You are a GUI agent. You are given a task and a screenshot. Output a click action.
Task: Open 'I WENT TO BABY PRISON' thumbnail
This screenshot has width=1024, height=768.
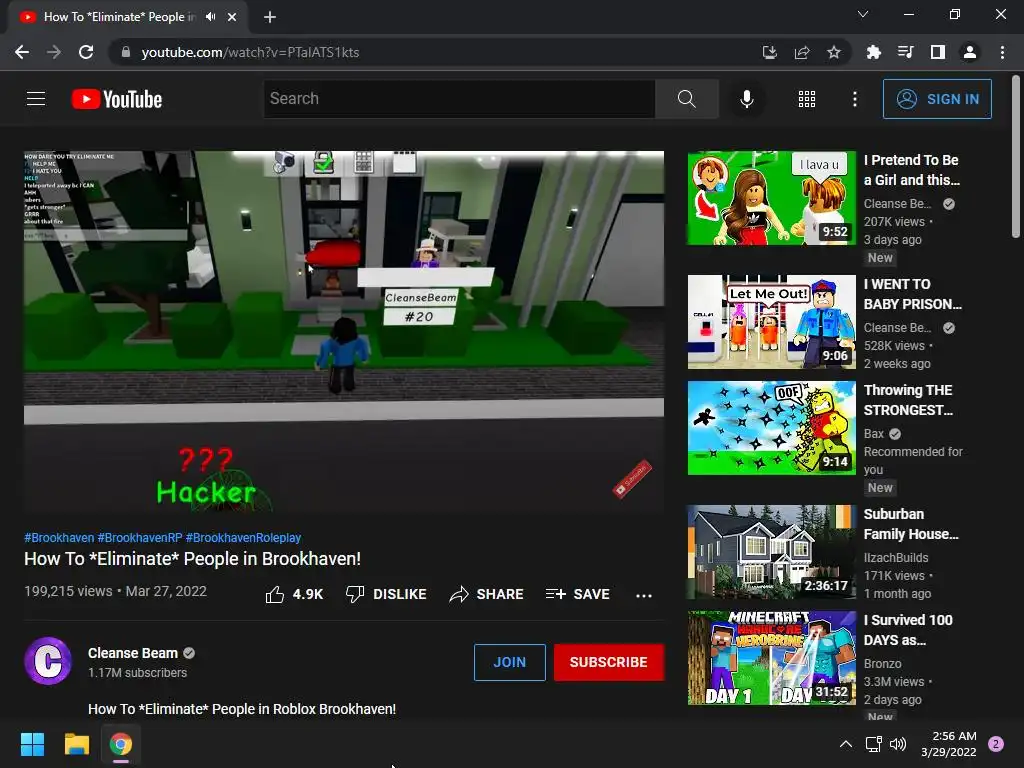[x=771, y=322]
